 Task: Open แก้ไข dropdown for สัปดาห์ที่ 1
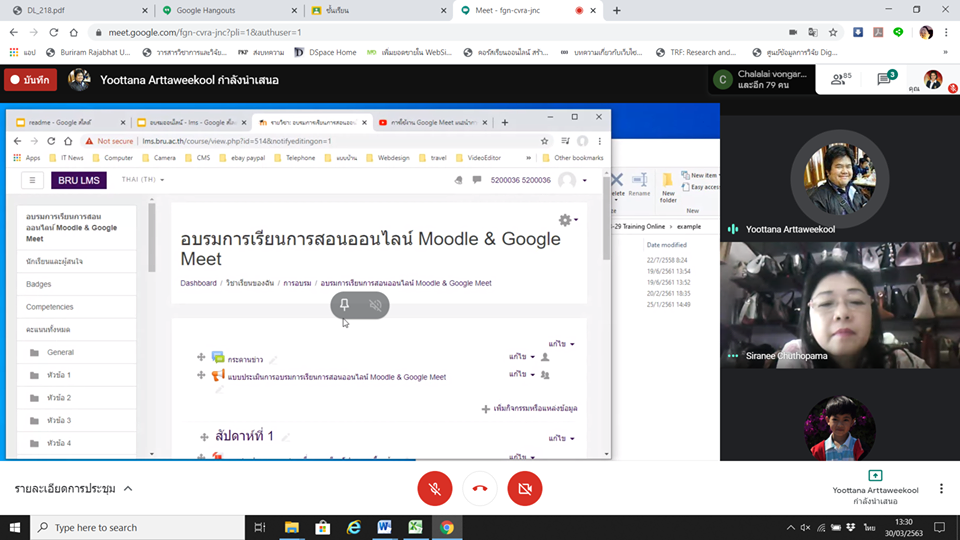coord(561,438)
